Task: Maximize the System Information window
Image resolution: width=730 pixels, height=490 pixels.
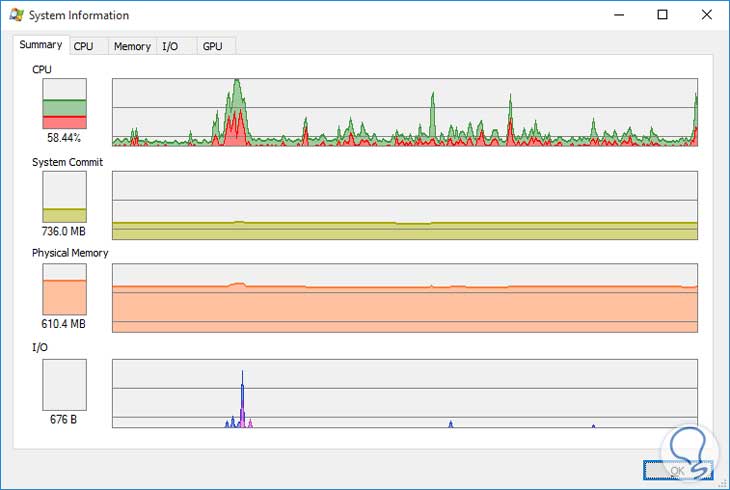Action: point(662,15)
